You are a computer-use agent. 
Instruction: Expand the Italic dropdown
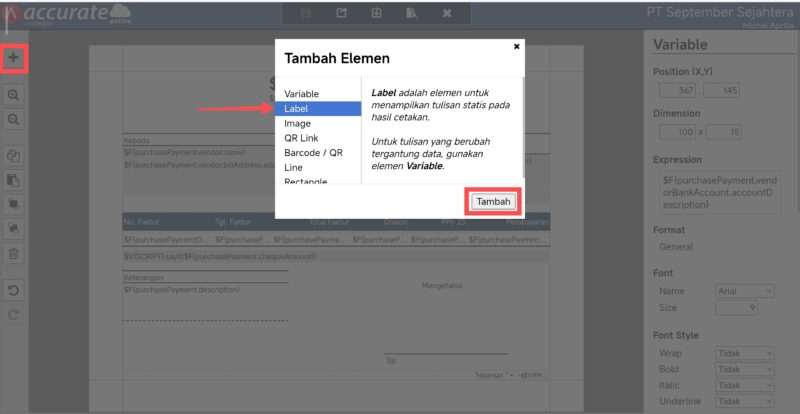click(745, 385)
